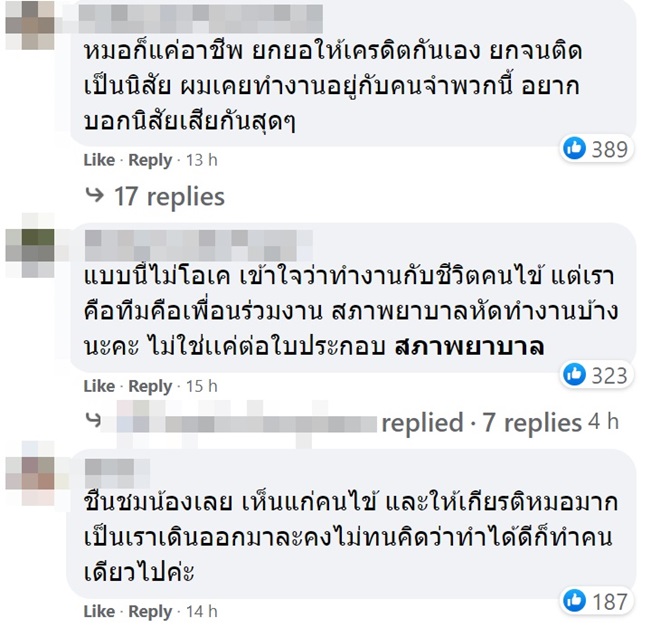Viewport: 660px width, 627px height.
Task: Reply to the comment posted 14 h ago
Action: click(x=150, y=611)
